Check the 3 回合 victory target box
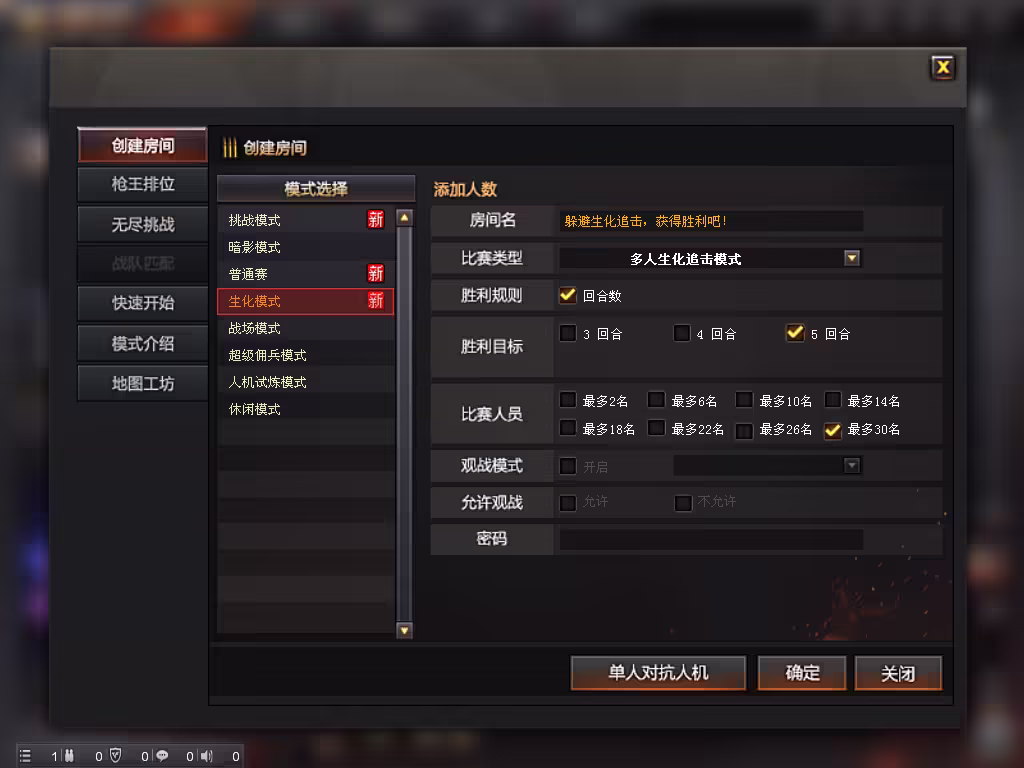Viewport: 1024px width, 768px height. 568,333
